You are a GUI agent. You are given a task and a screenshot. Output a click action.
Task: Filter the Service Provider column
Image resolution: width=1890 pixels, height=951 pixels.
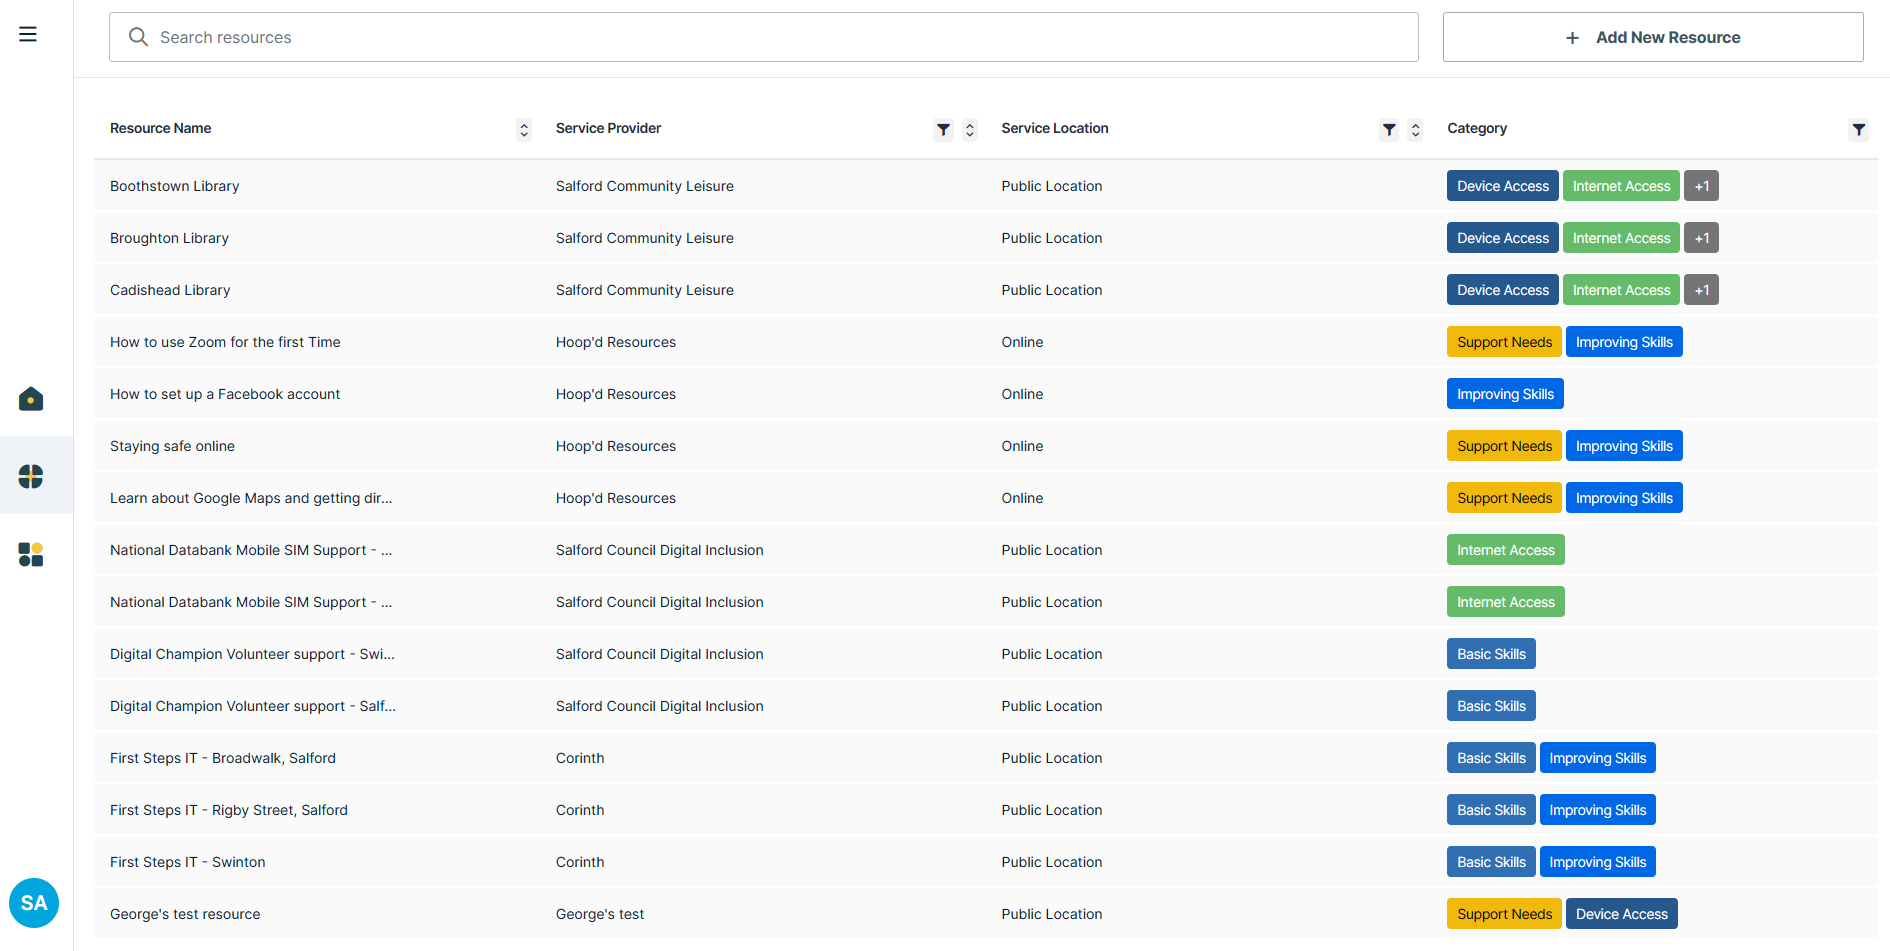[x=943, y=129]
